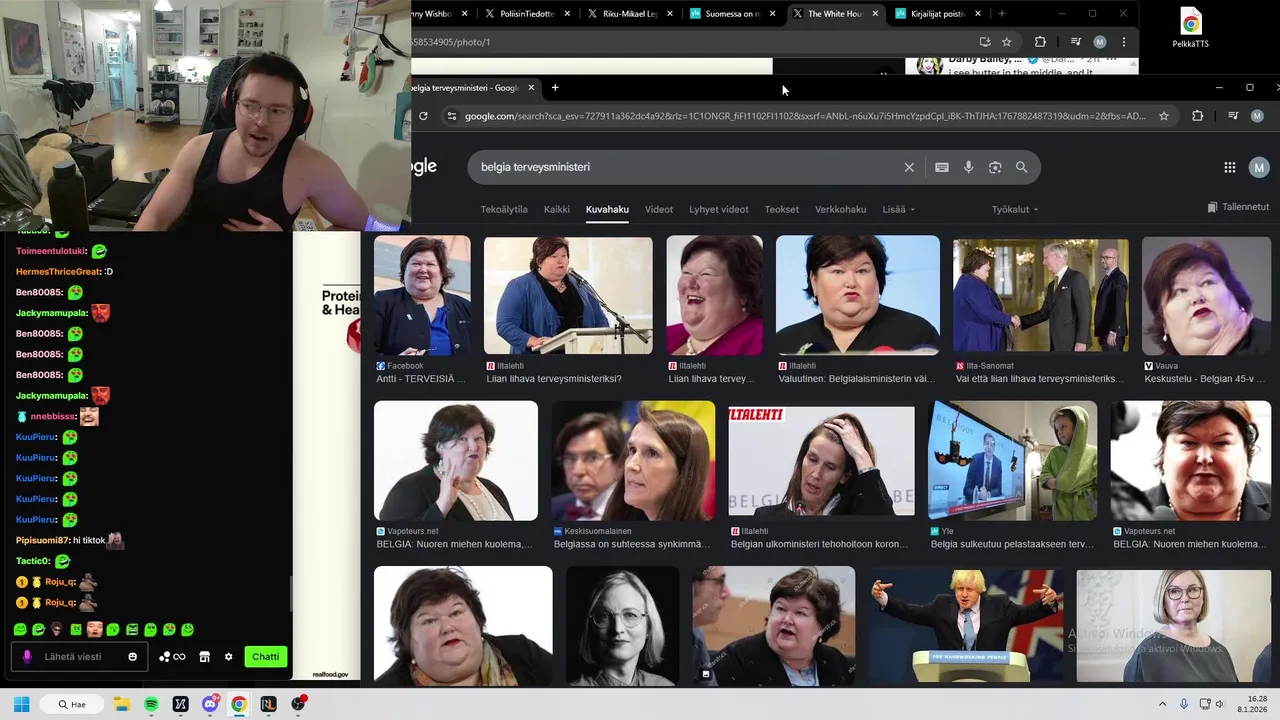This screenshot has width=1280, height=720.
Task: Send message with the green Chatti button
Action: point(266,657)
